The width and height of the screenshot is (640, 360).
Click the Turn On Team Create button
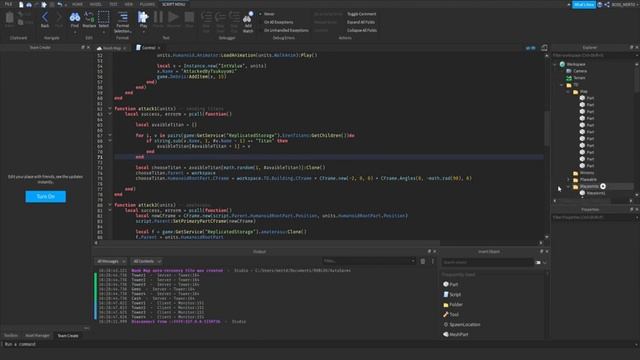tap(46, 196)
